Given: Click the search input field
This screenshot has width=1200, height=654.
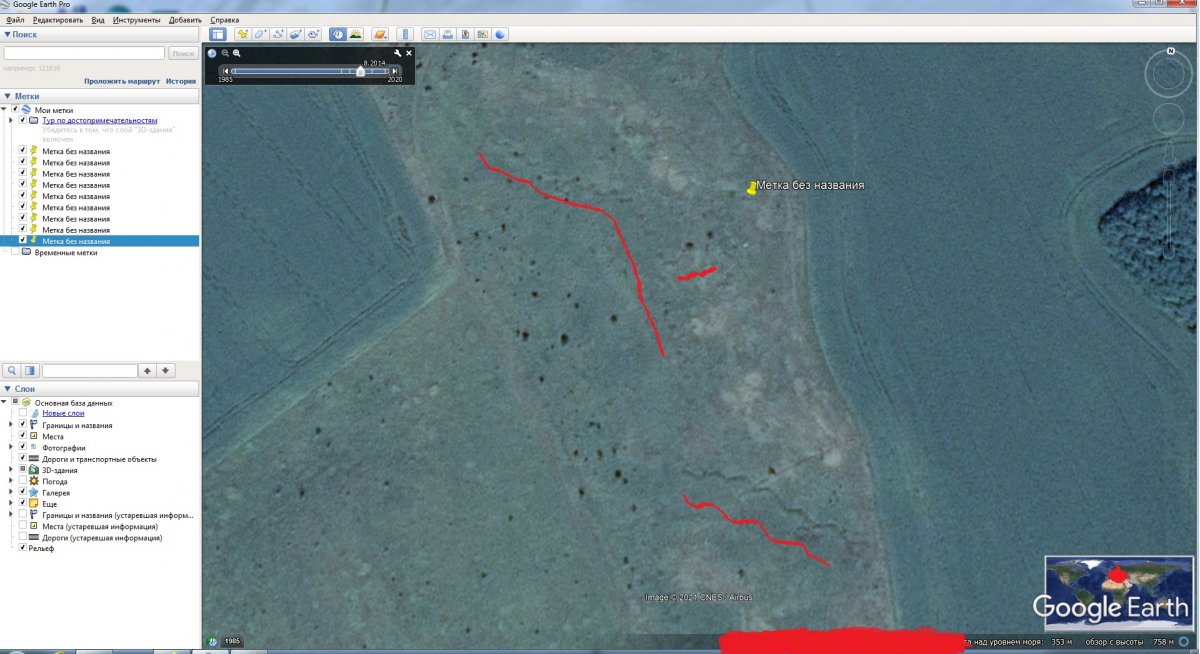Looking at the screenshot, I should [84, 53].
